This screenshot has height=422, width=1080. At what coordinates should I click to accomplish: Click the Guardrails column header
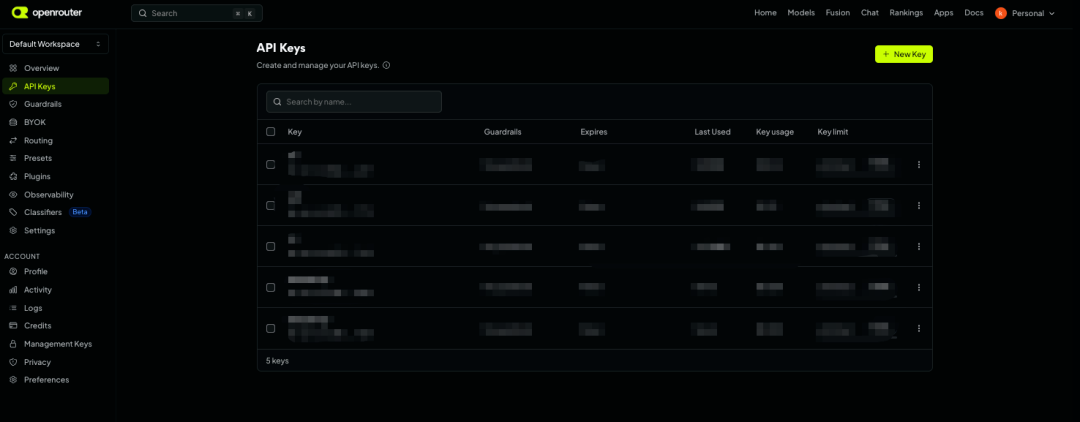503,131
